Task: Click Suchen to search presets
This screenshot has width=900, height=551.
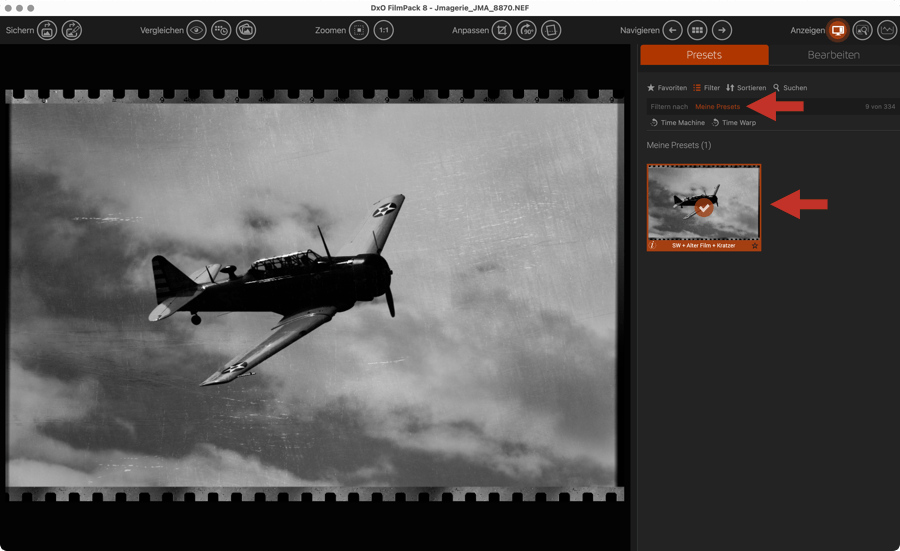Action: pos(790,88)
